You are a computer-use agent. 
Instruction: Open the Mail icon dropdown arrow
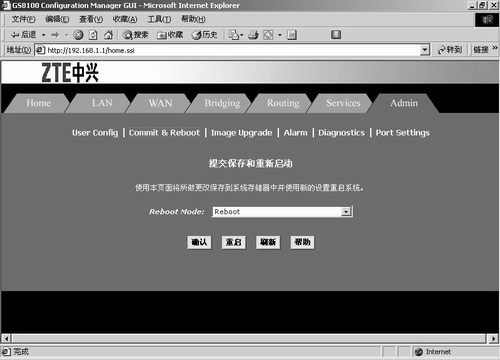(242, 35)
